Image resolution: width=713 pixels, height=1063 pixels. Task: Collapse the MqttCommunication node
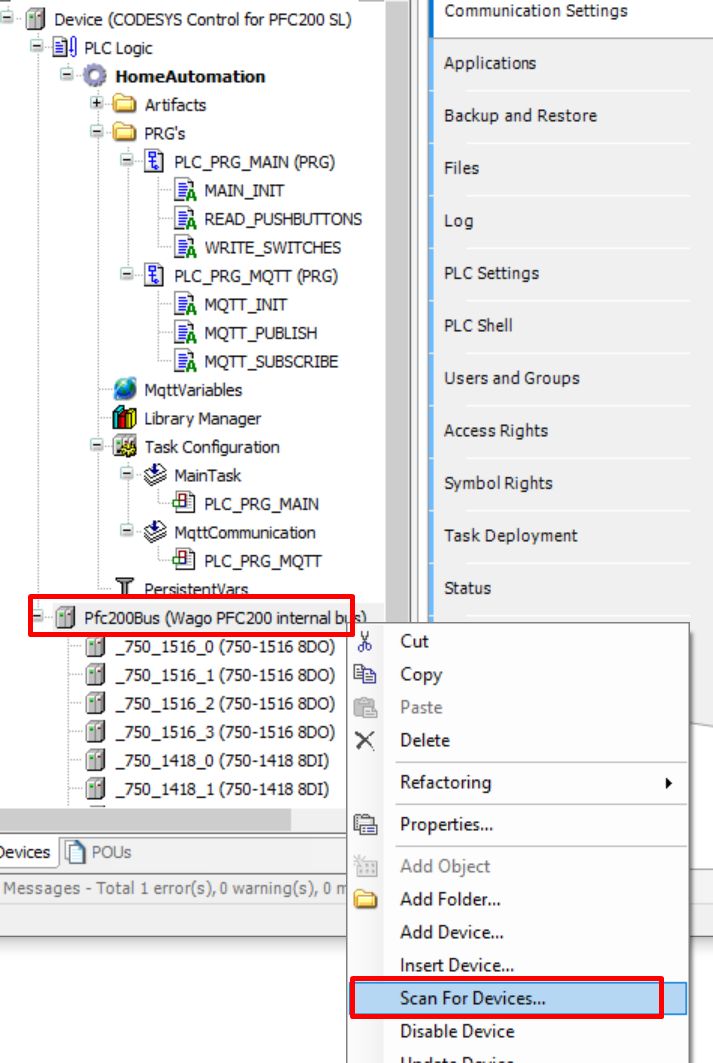click(x=127, y=529)
